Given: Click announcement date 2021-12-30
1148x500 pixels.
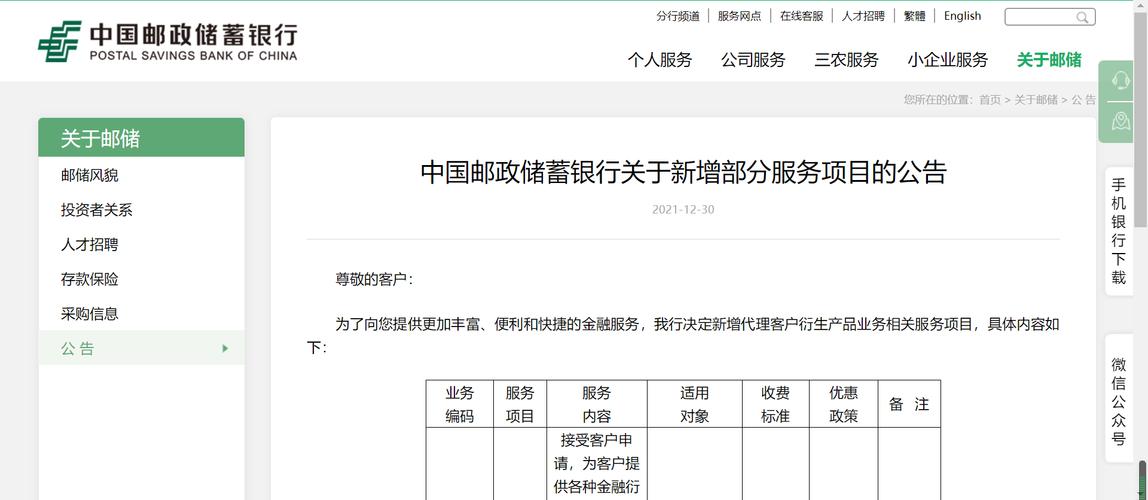Looking at the screenshot, I should click(x=683, y=210).
